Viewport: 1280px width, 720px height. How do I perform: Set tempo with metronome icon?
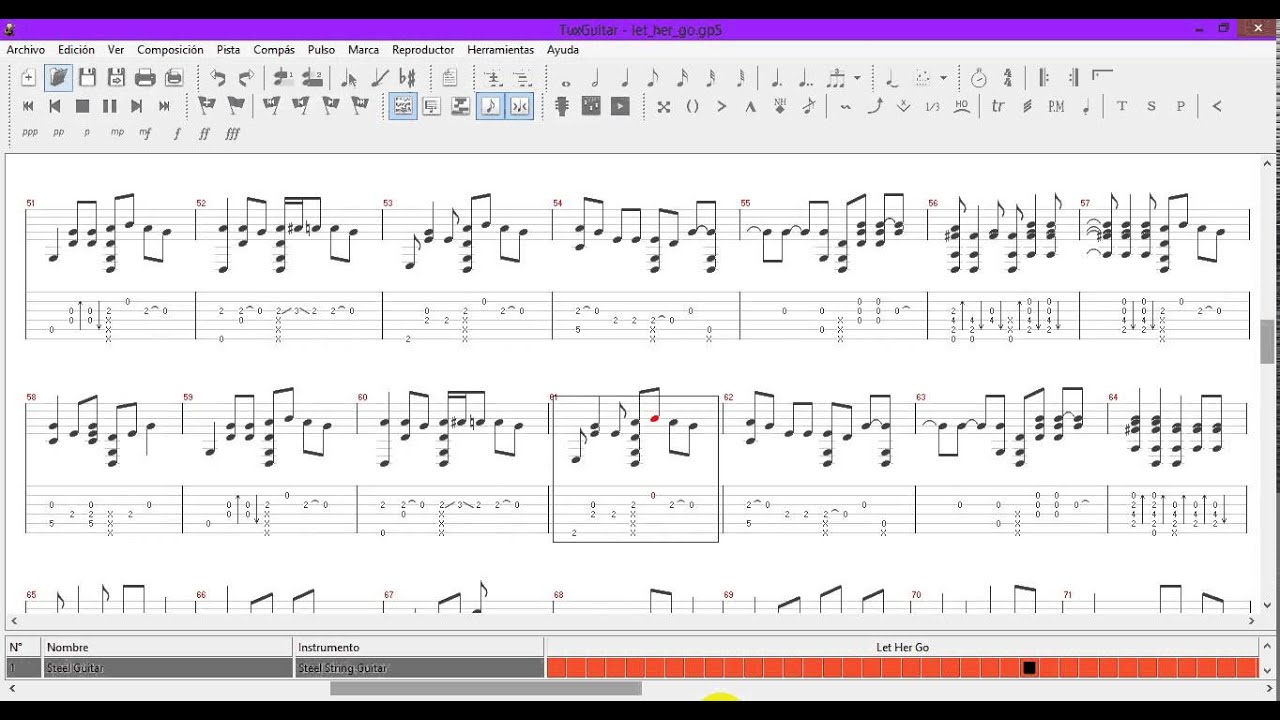979,77
